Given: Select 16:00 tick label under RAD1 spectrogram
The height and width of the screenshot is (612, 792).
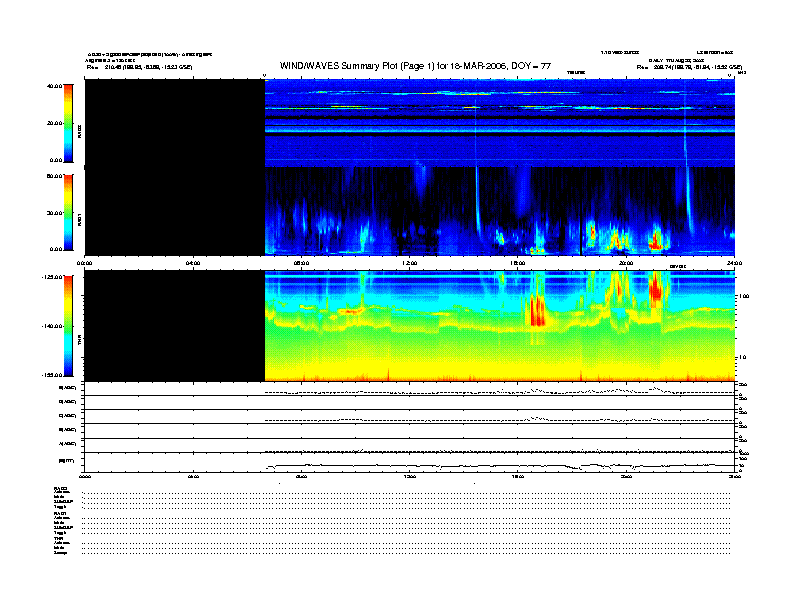Looking at the screenshot, I should [x=518, y=263].
